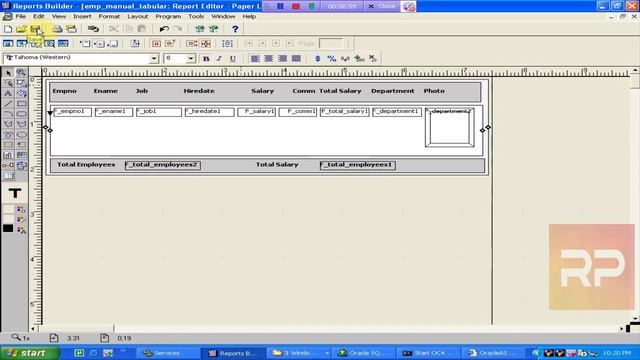
Task: Open Text Color picker in palette
Action: click(x=21, y=230)
